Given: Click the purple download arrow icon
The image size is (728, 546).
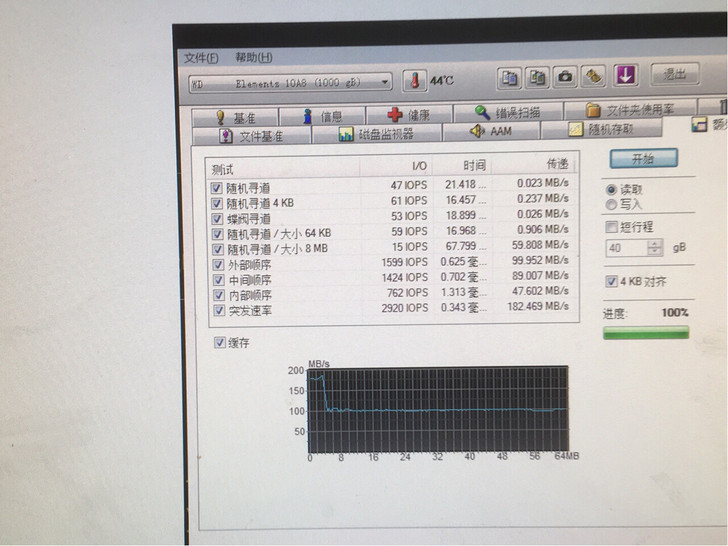Looking at the screenshot, I should pos(625,75).
